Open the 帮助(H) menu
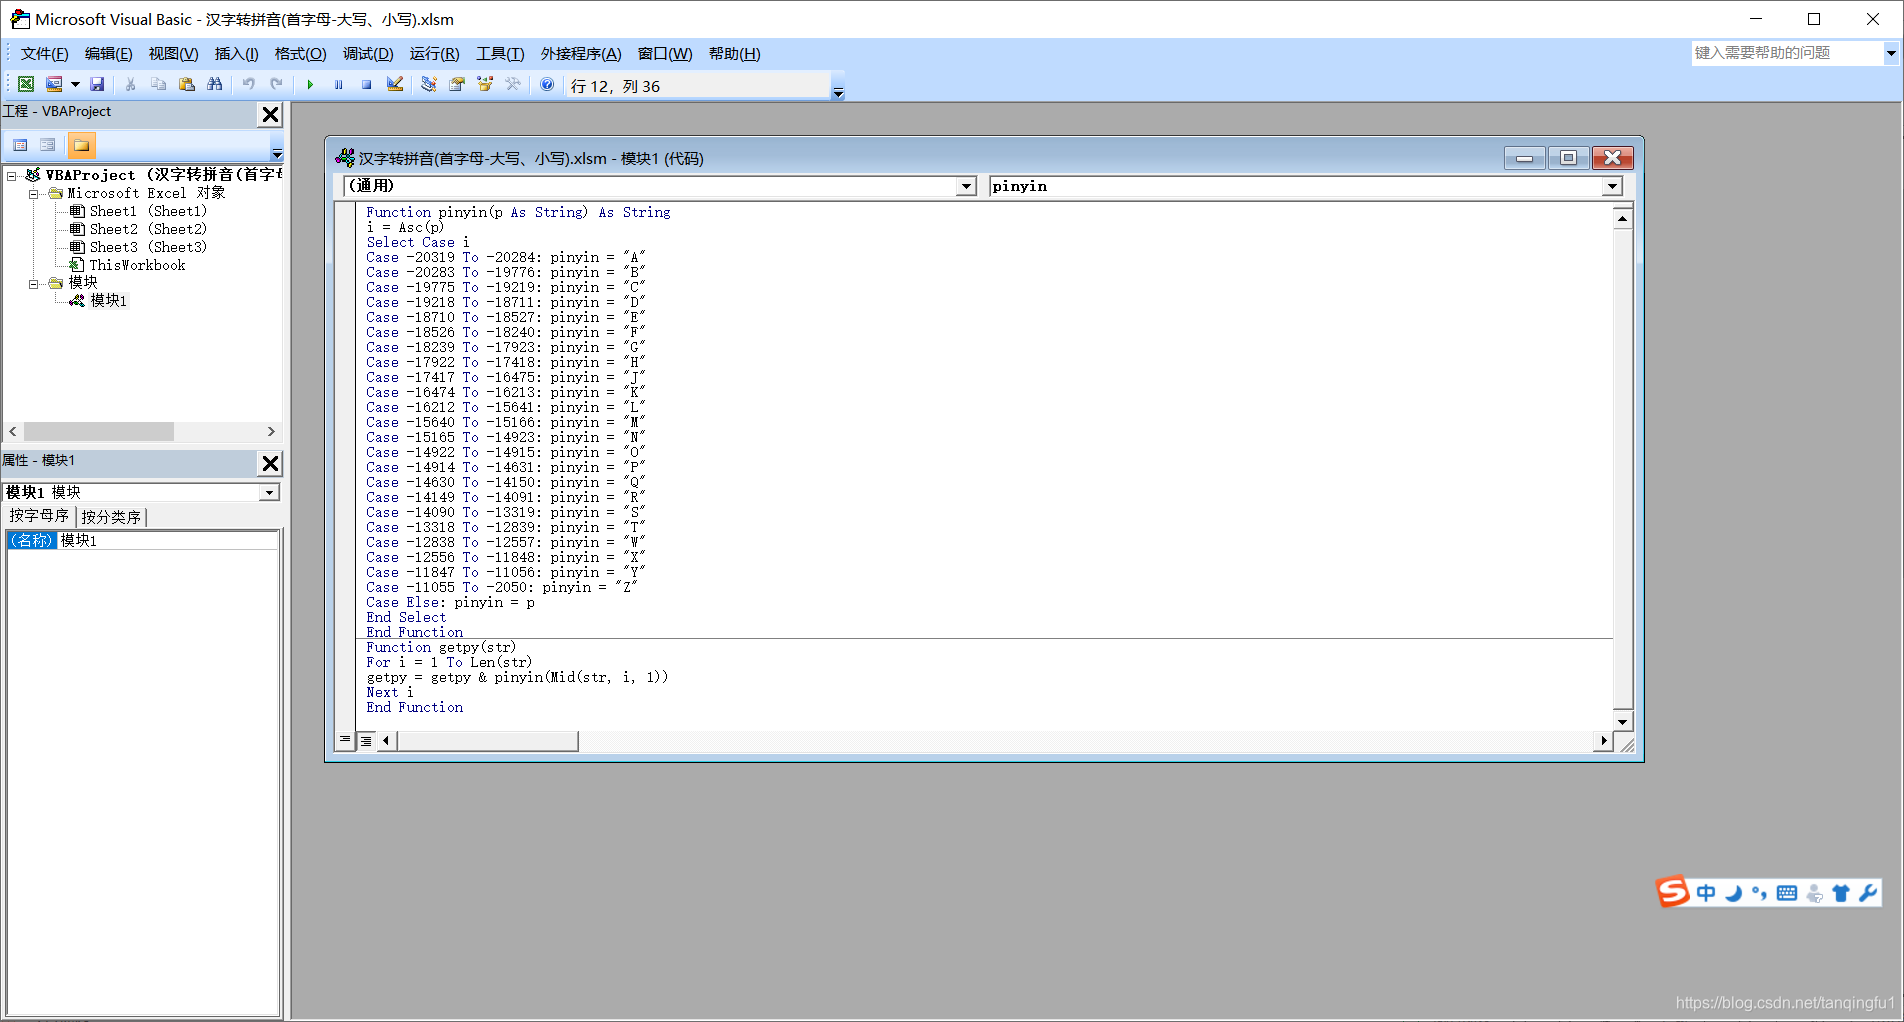Image resolution: width=1904 pixels, height=1022 pixels. tap(734, 54)
